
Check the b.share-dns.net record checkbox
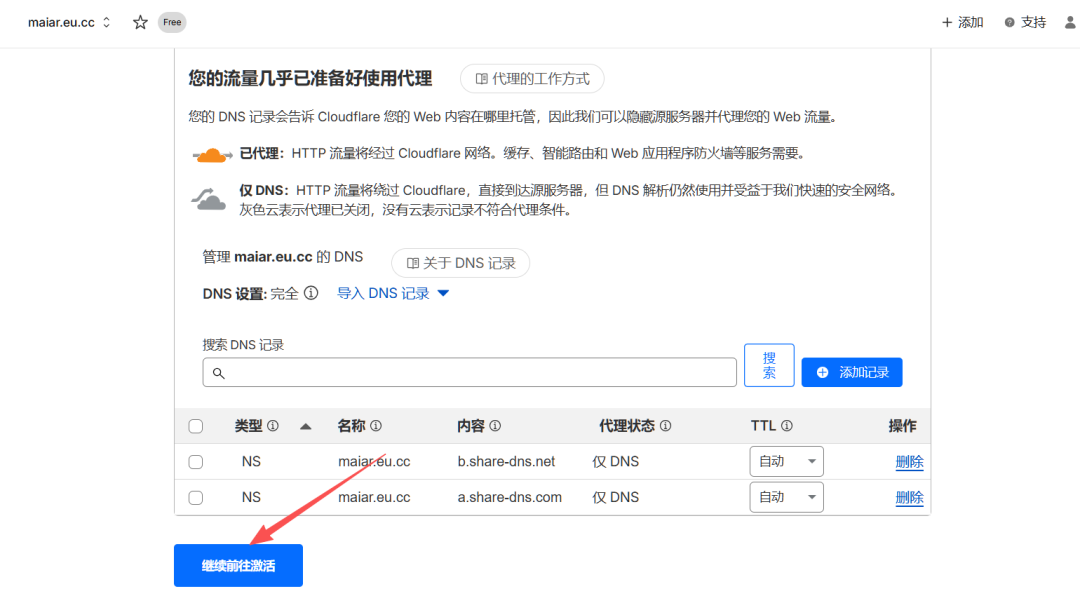[x=196, y=462]
